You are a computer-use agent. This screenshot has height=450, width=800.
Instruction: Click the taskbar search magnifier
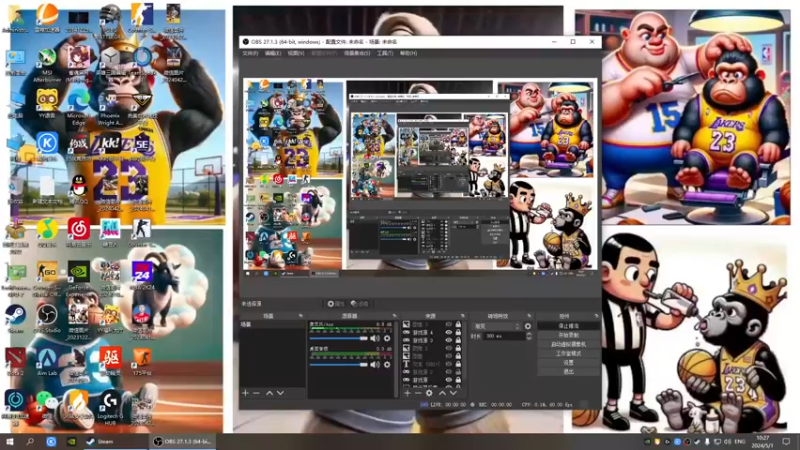[30, 442]
